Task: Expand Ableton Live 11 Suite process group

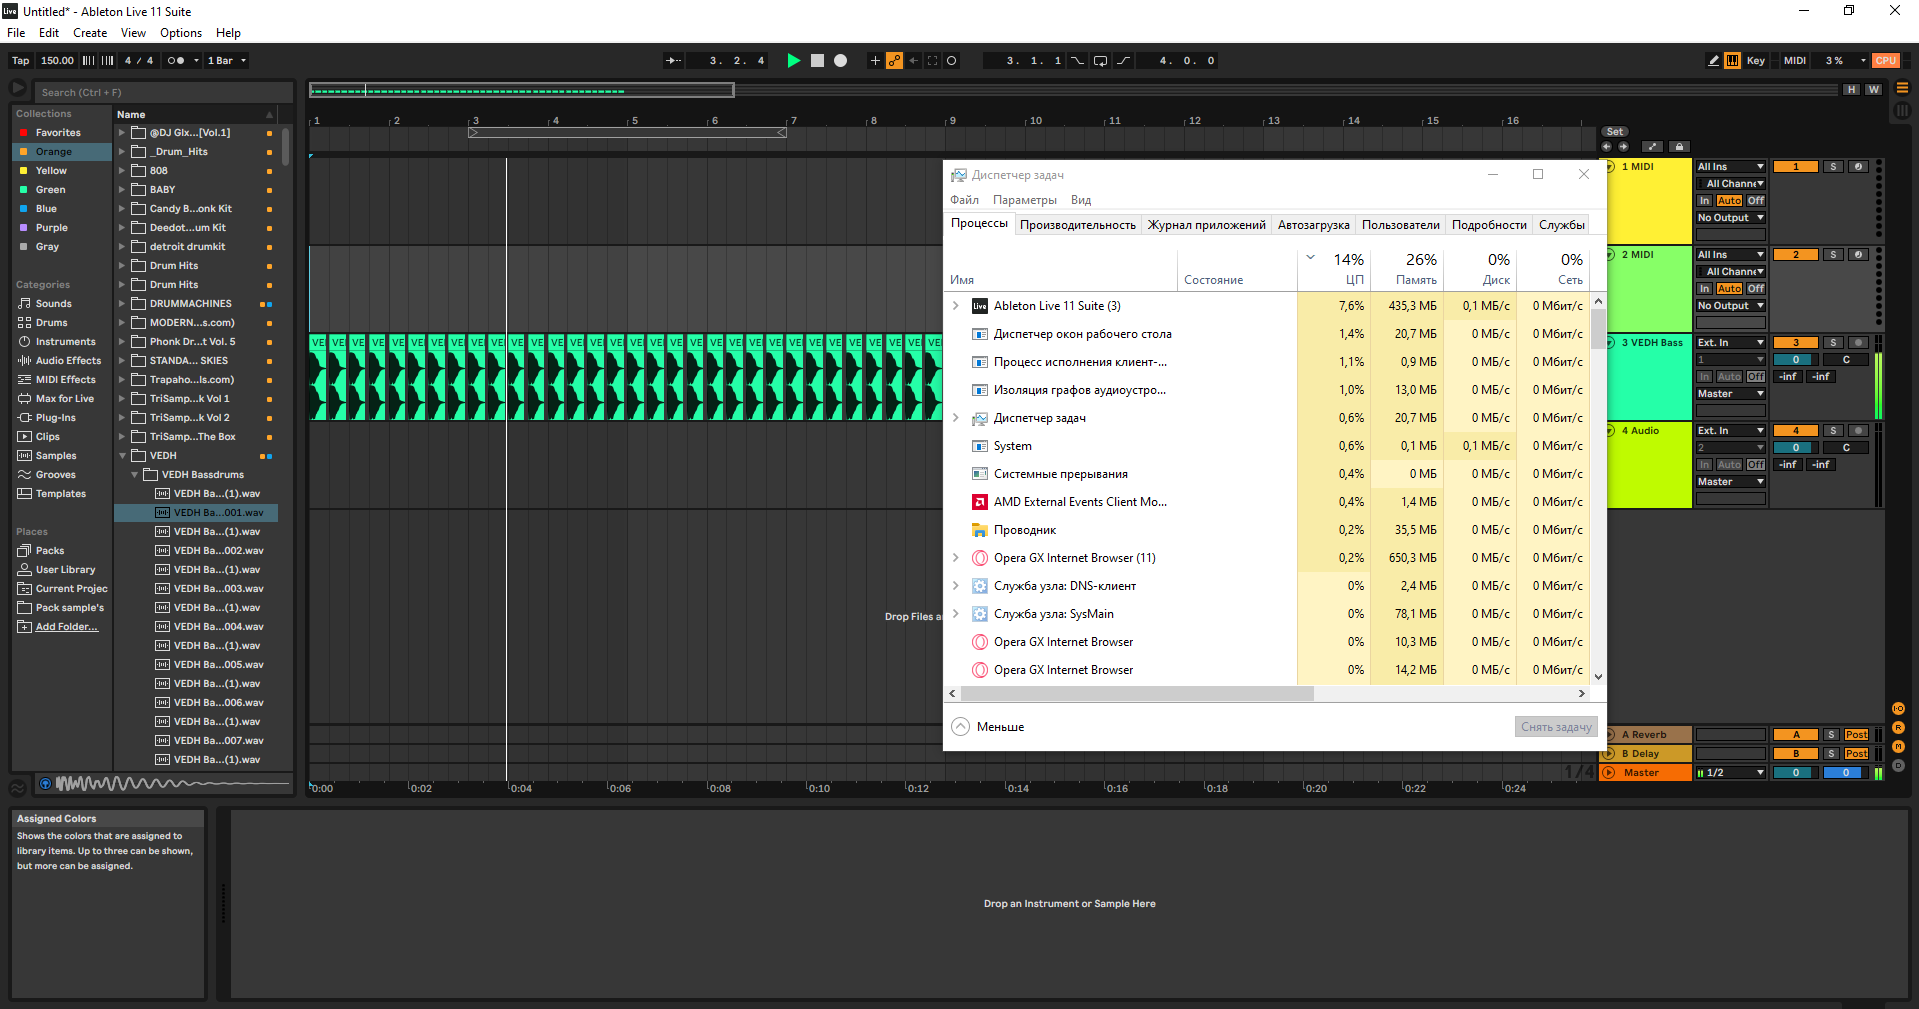Action: 955,306
